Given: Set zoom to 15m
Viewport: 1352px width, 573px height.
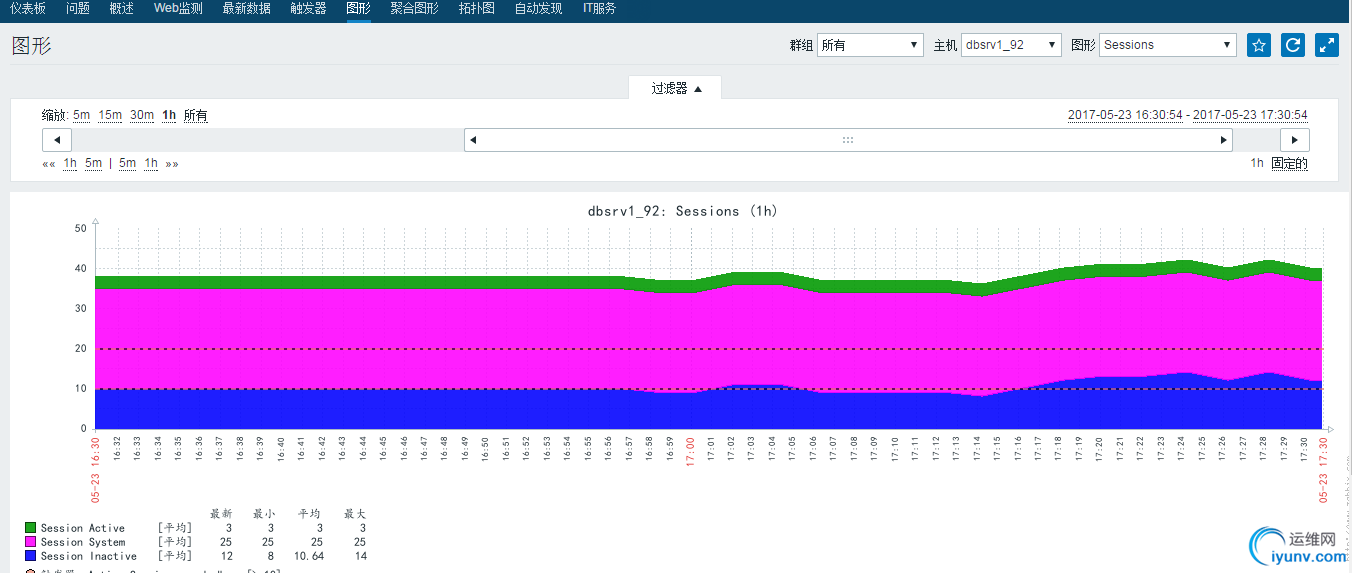Looking at the screenshot, I should click(110, 116).
